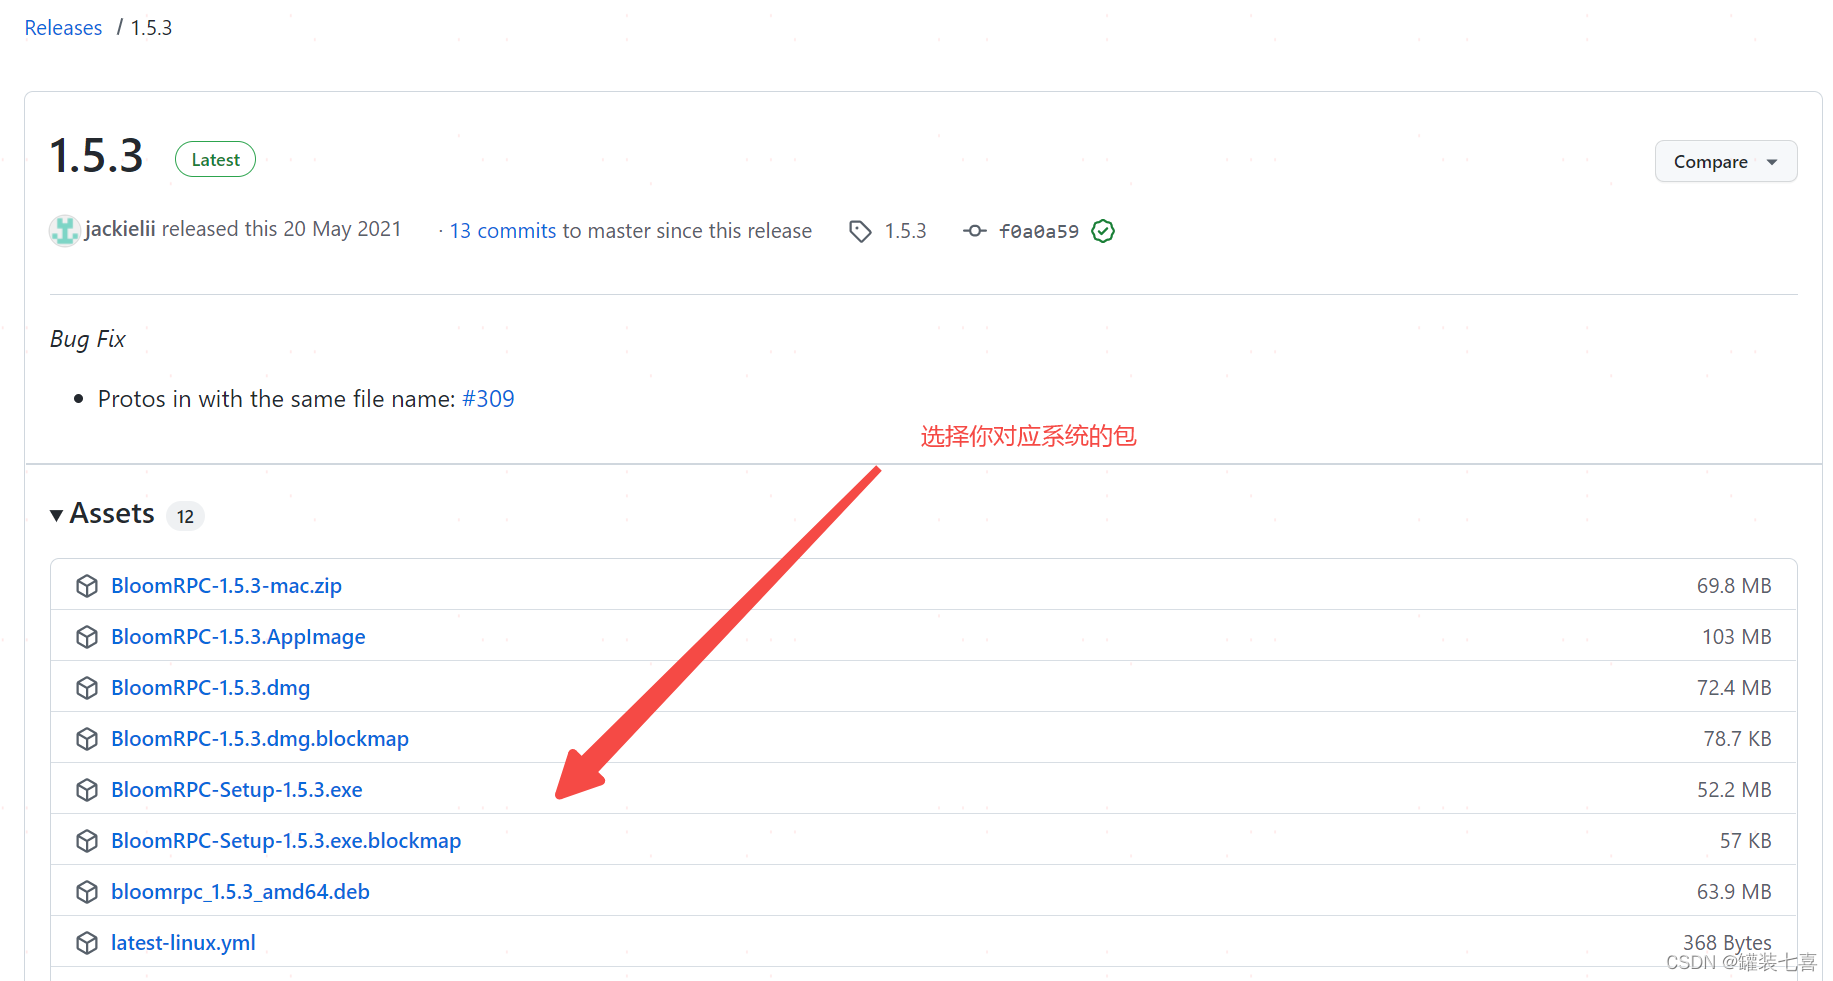Download BloomRPC-1.5.3.AppImage
Image resolution: width=1833 pixels, height=981 pixels.
238,637
